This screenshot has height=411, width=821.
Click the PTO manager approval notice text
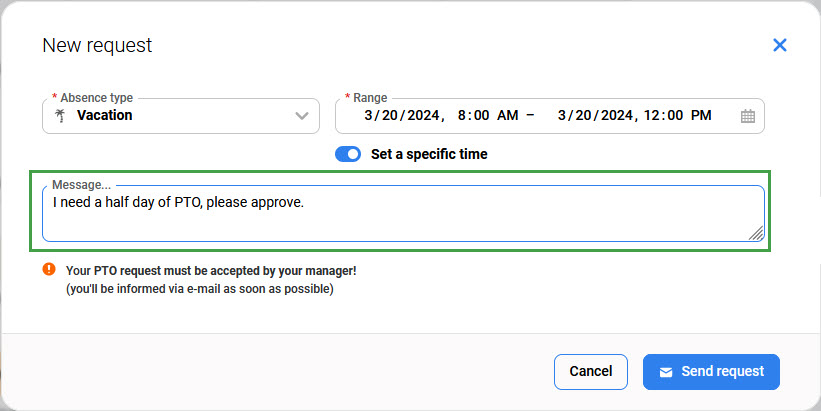tap(211, 270)
